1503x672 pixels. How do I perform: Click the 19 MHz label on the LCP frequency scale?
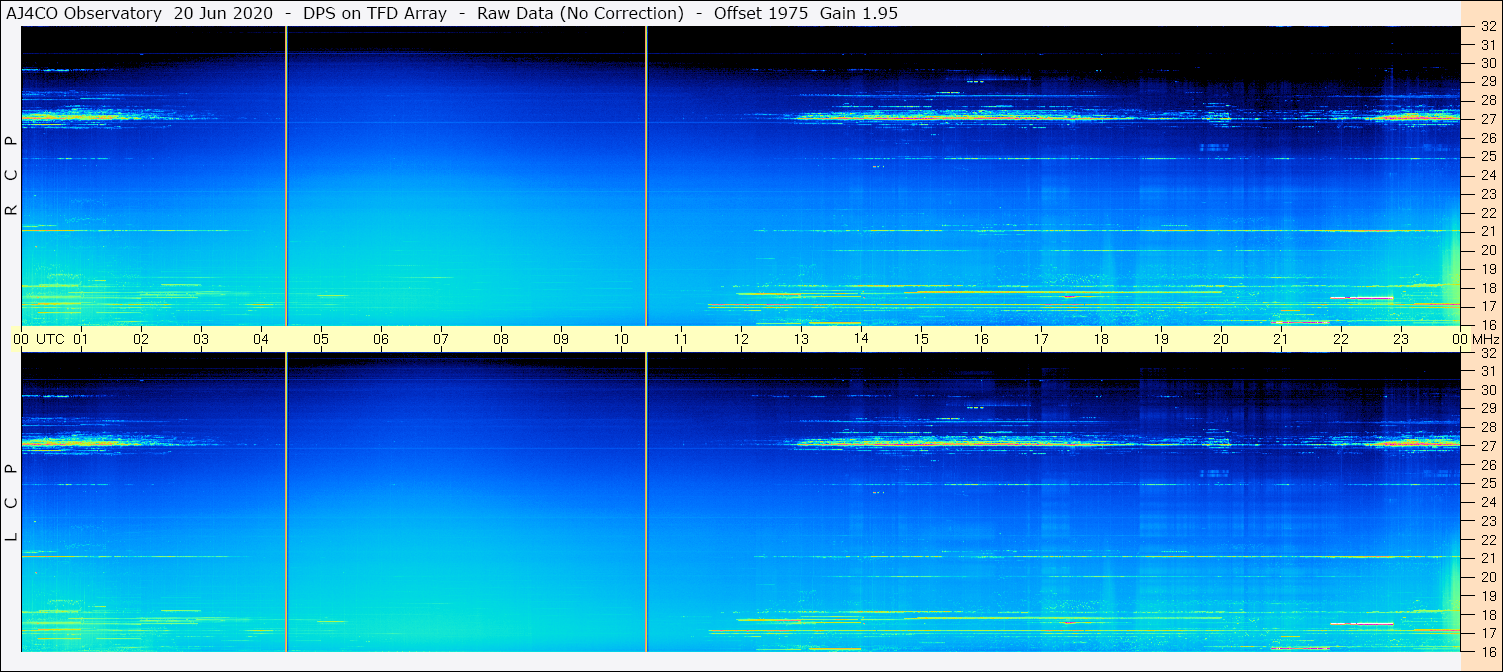tap(1487, 595)
